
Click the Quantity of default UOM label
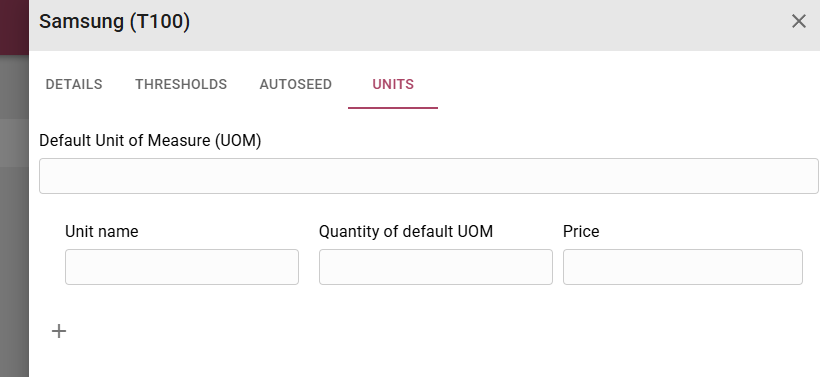tap(406, 231)
